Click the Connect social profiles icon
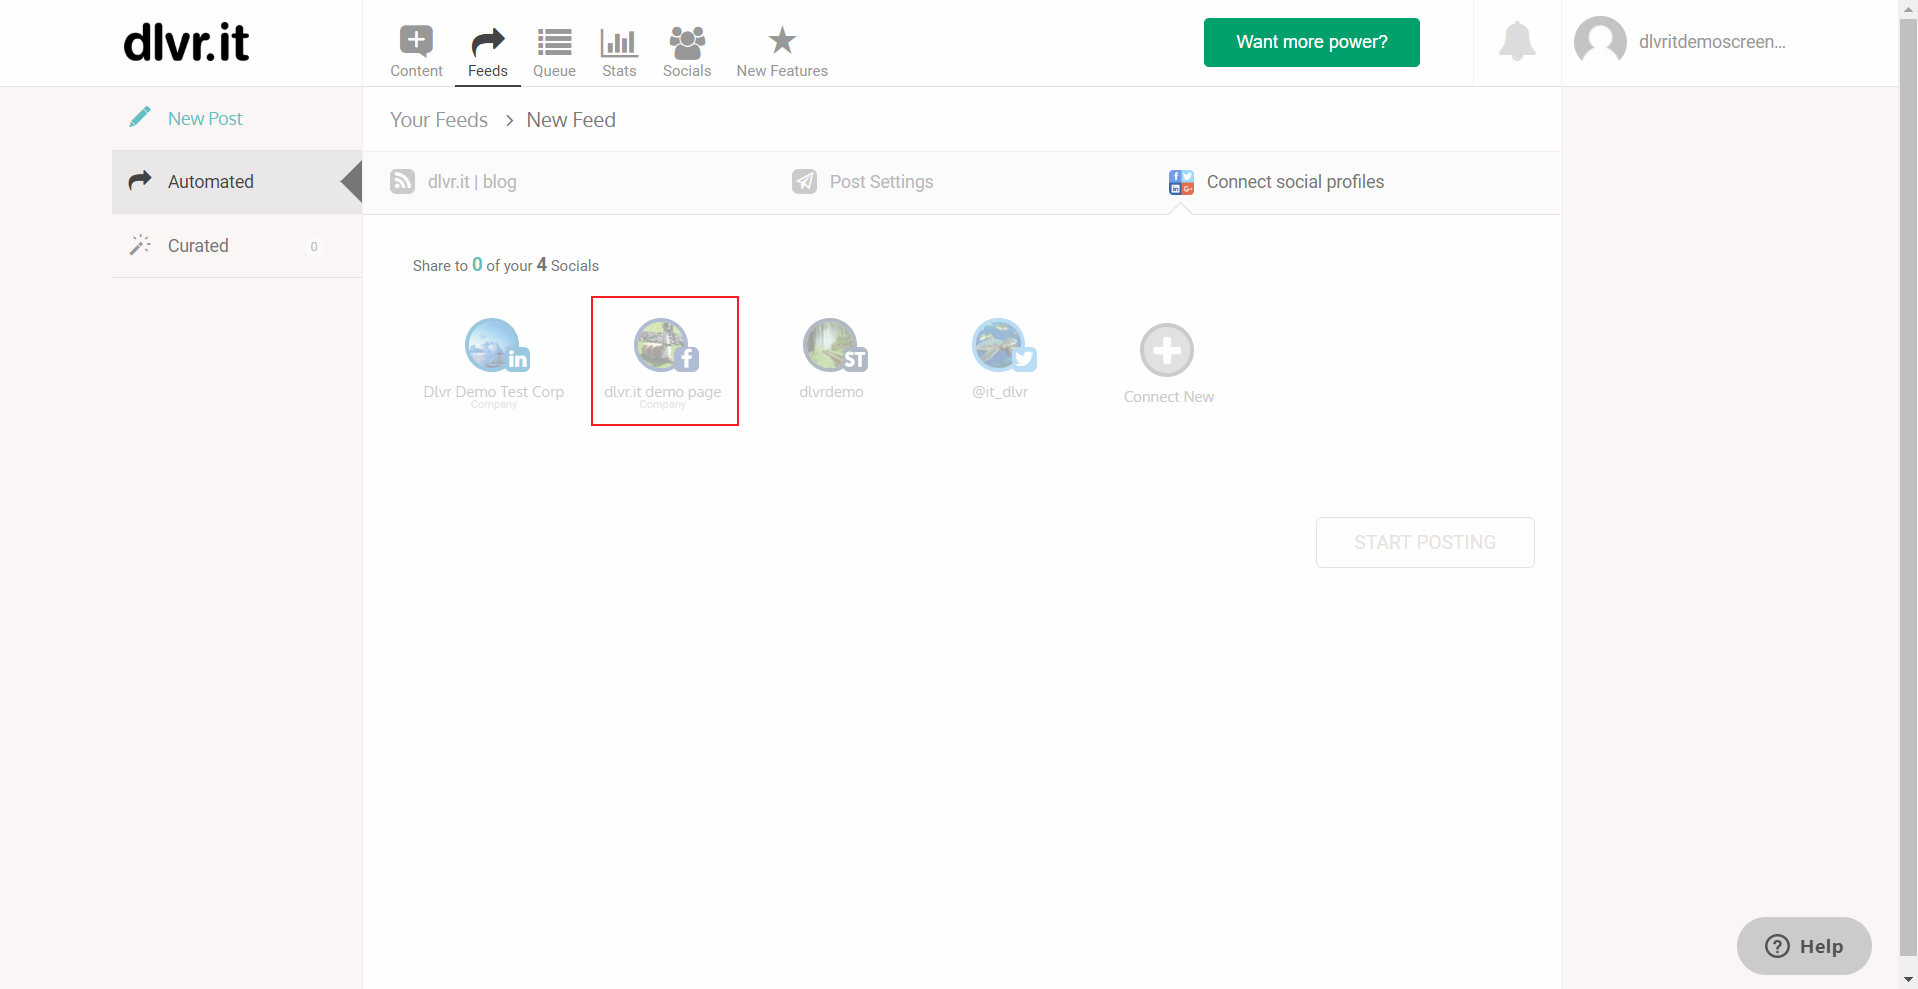Viewport: 1918px width, 989px height. [x=1181, y=182]
